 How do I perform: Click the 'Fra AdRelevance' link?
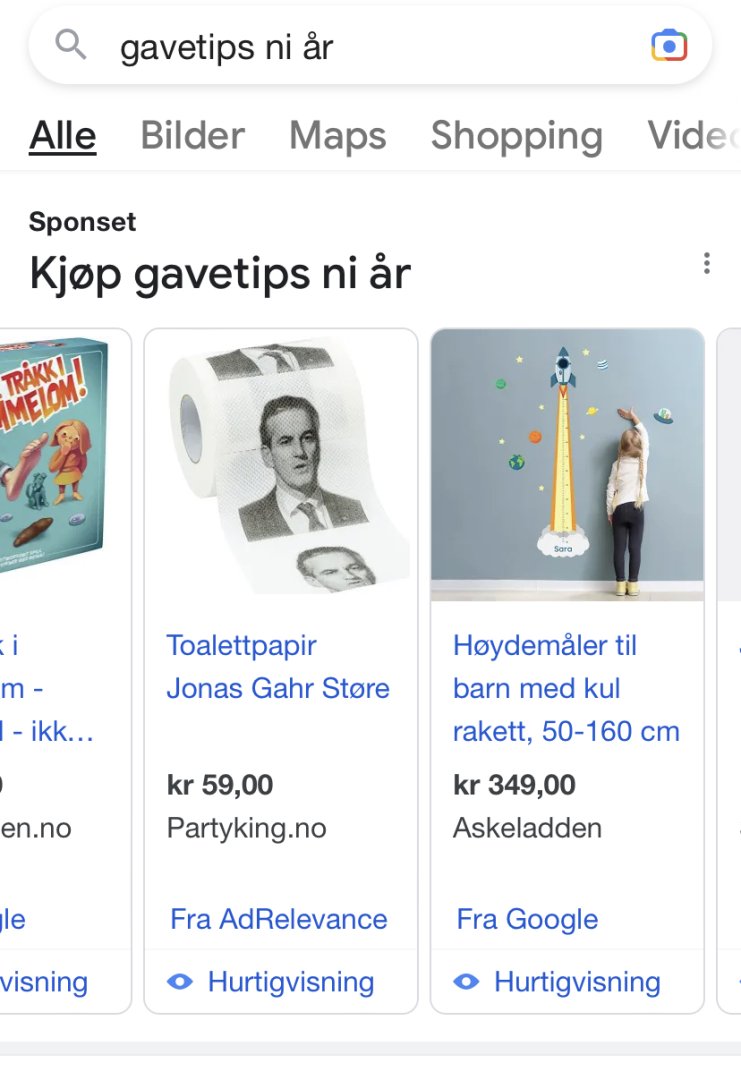coord(278,919)
